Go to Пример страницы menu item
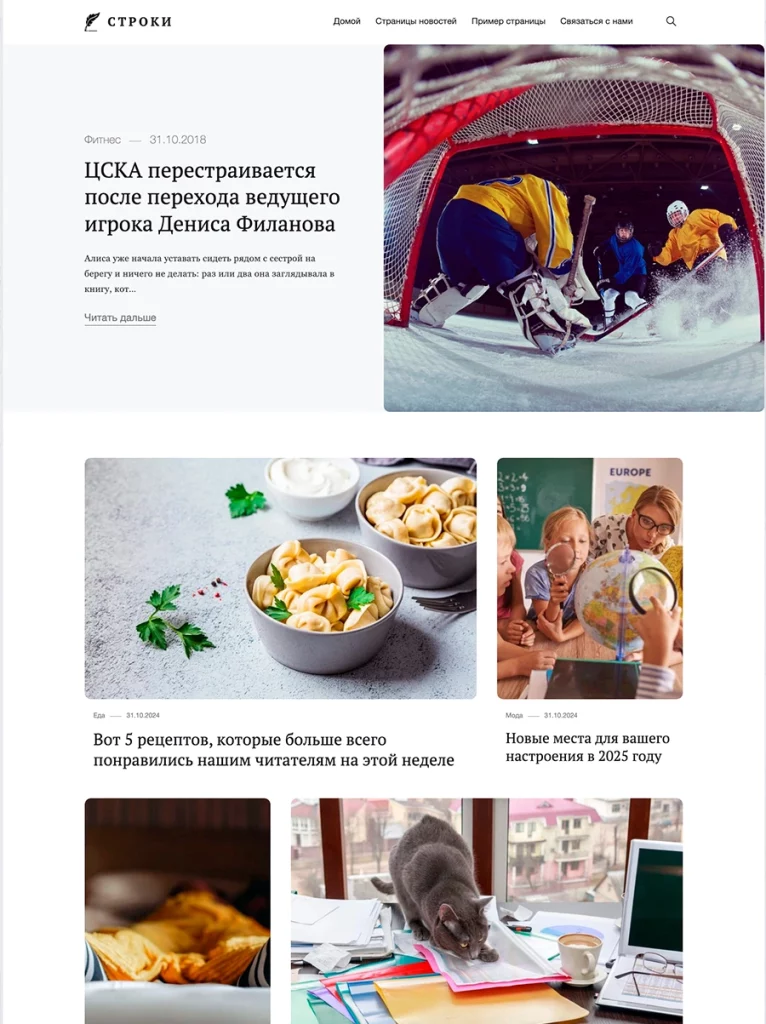 pos(508,21)
